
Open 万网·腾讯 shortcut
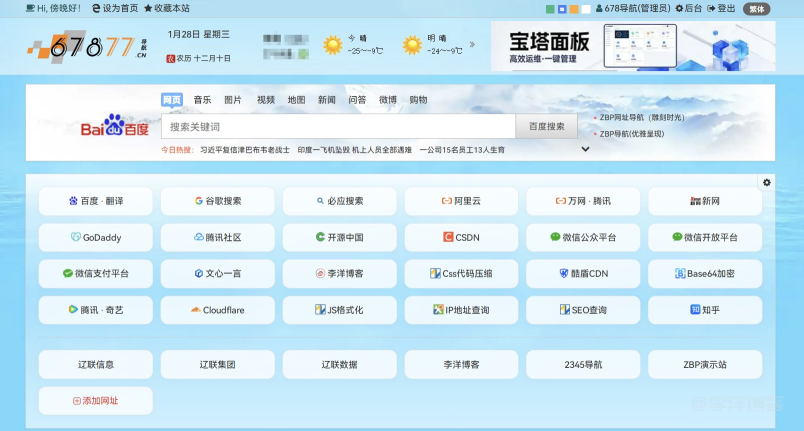coord(583,201)
